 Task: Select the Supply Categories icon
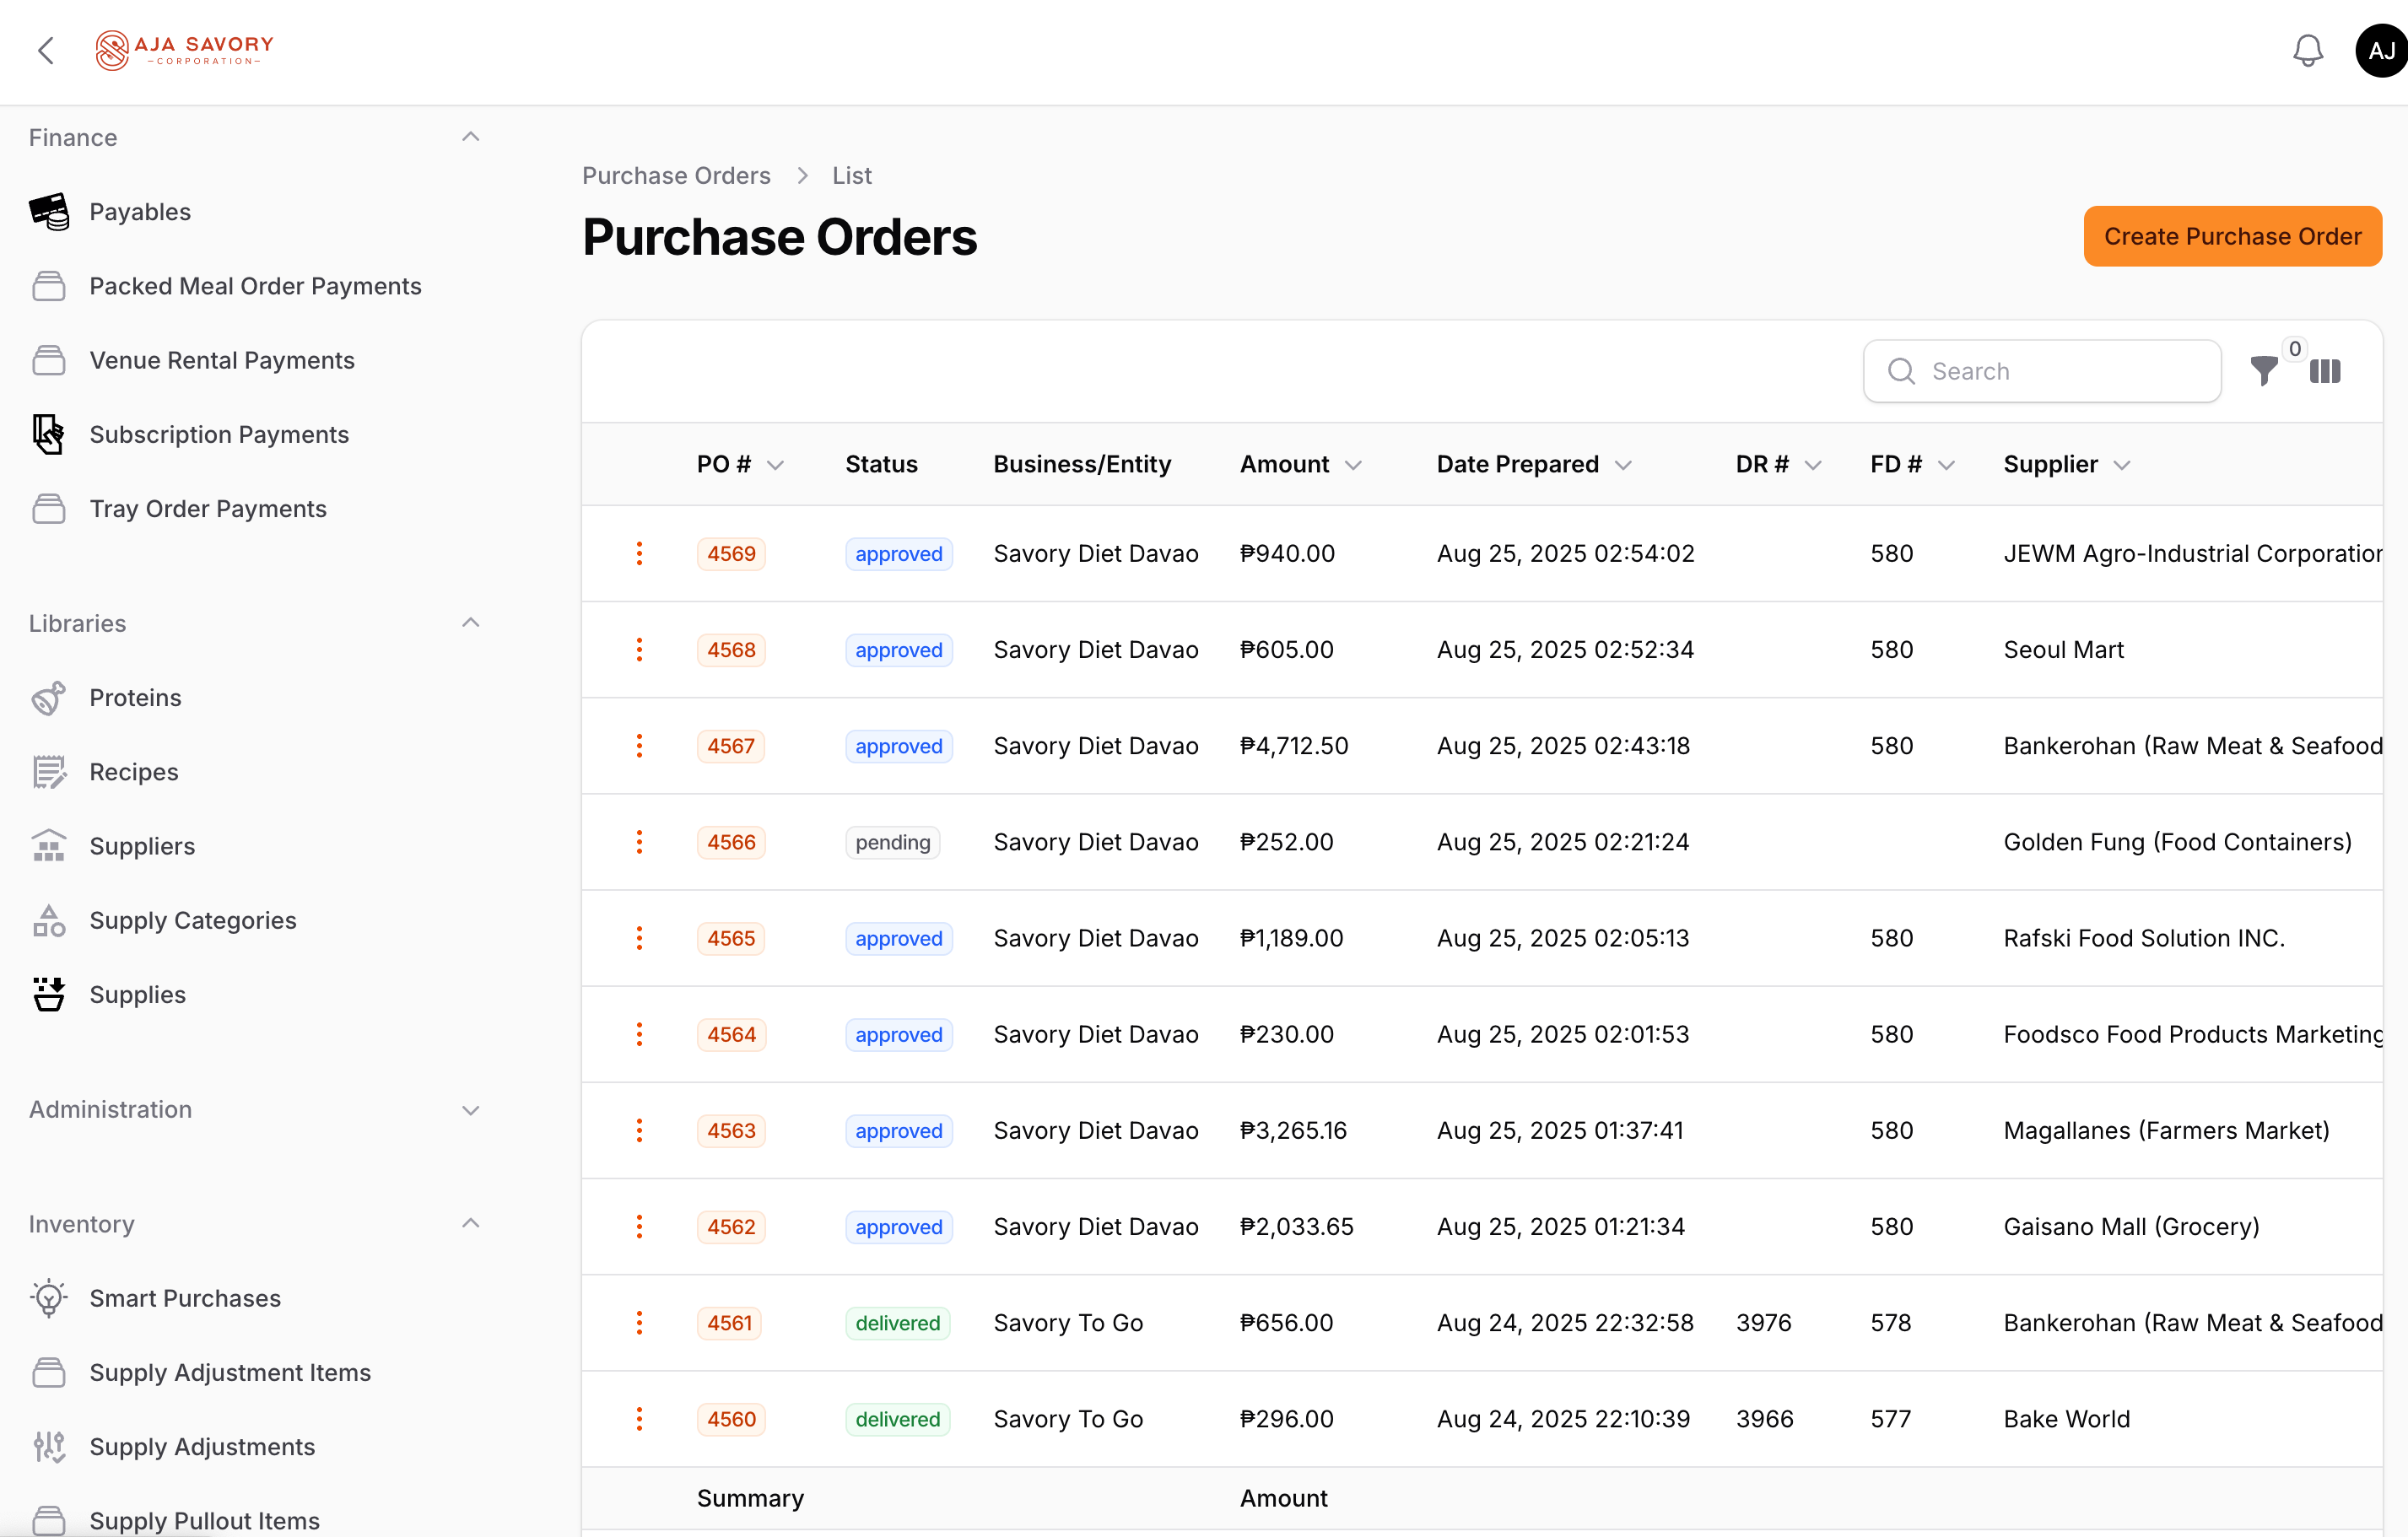[x=49, y=920]
